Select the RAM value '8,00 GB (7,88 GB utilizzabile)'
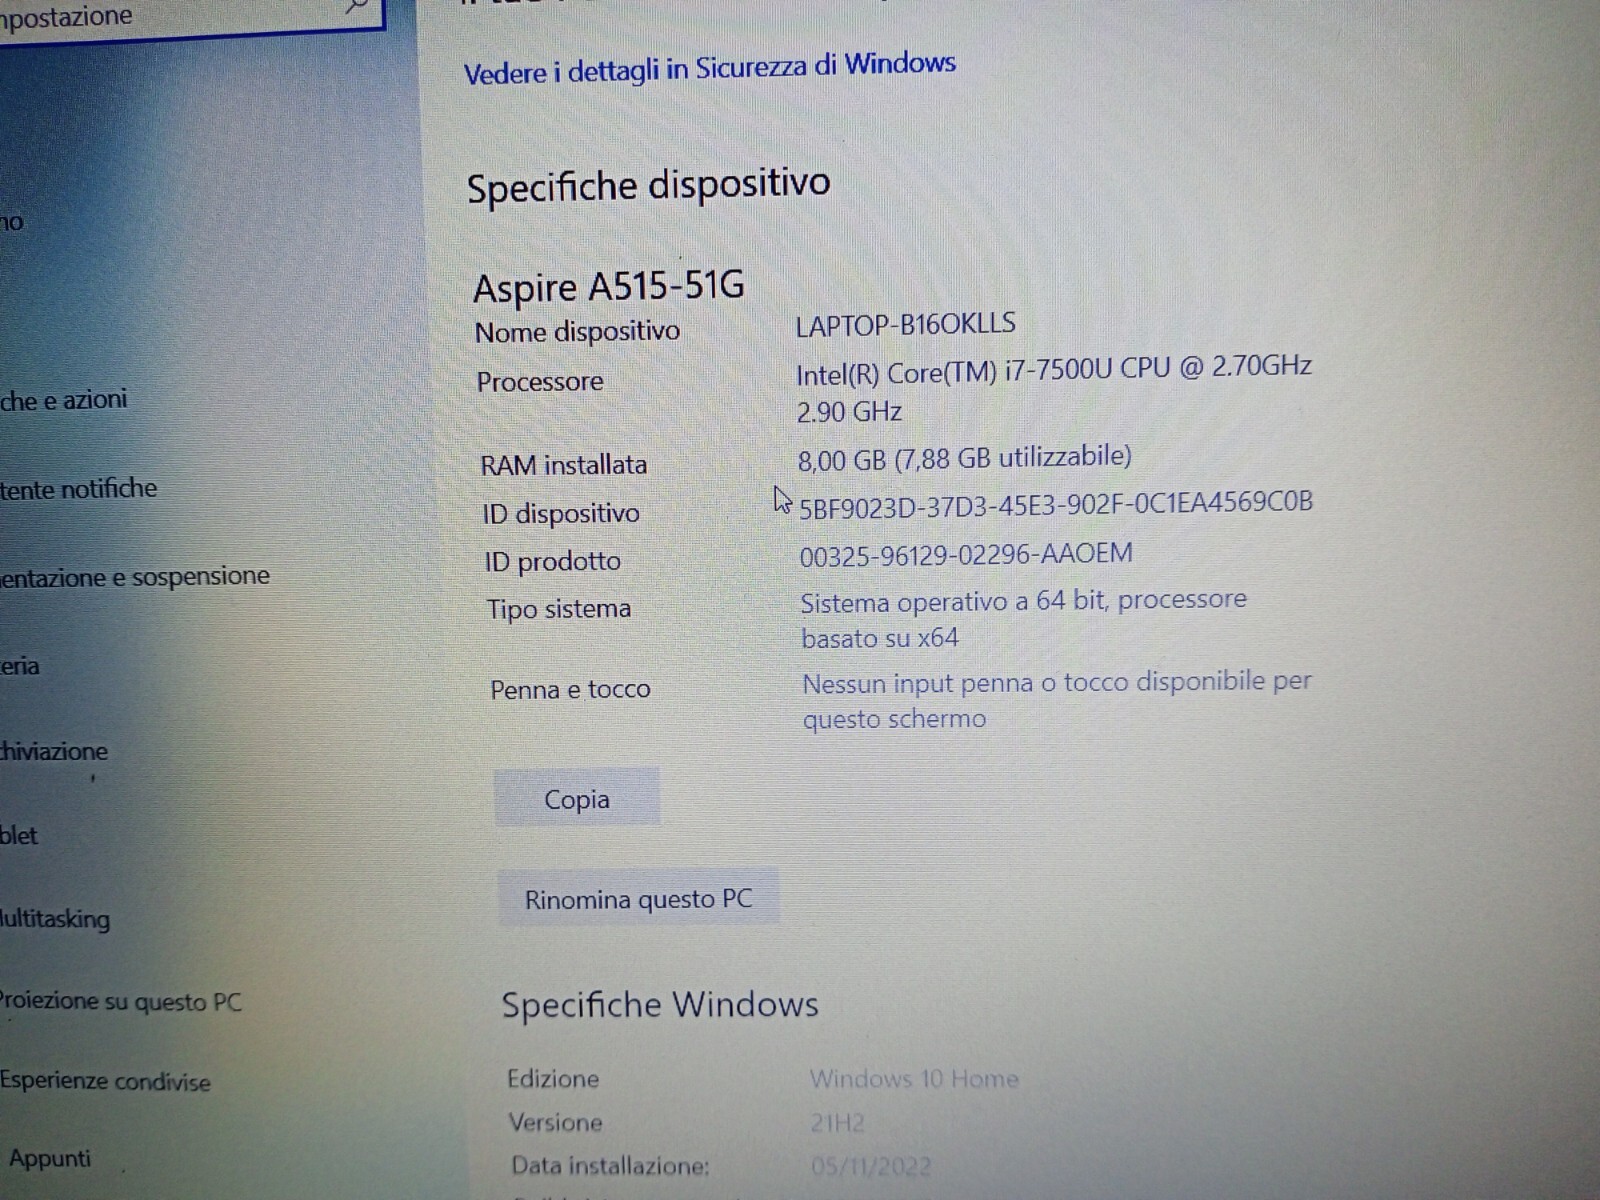 point(965,458)
